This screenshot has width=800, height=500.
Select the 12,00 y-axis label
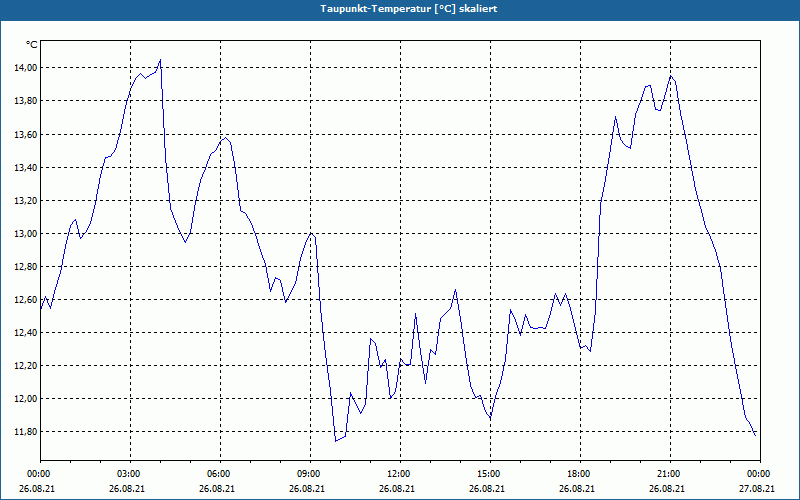pyautogui.click(x=25, y=398)
